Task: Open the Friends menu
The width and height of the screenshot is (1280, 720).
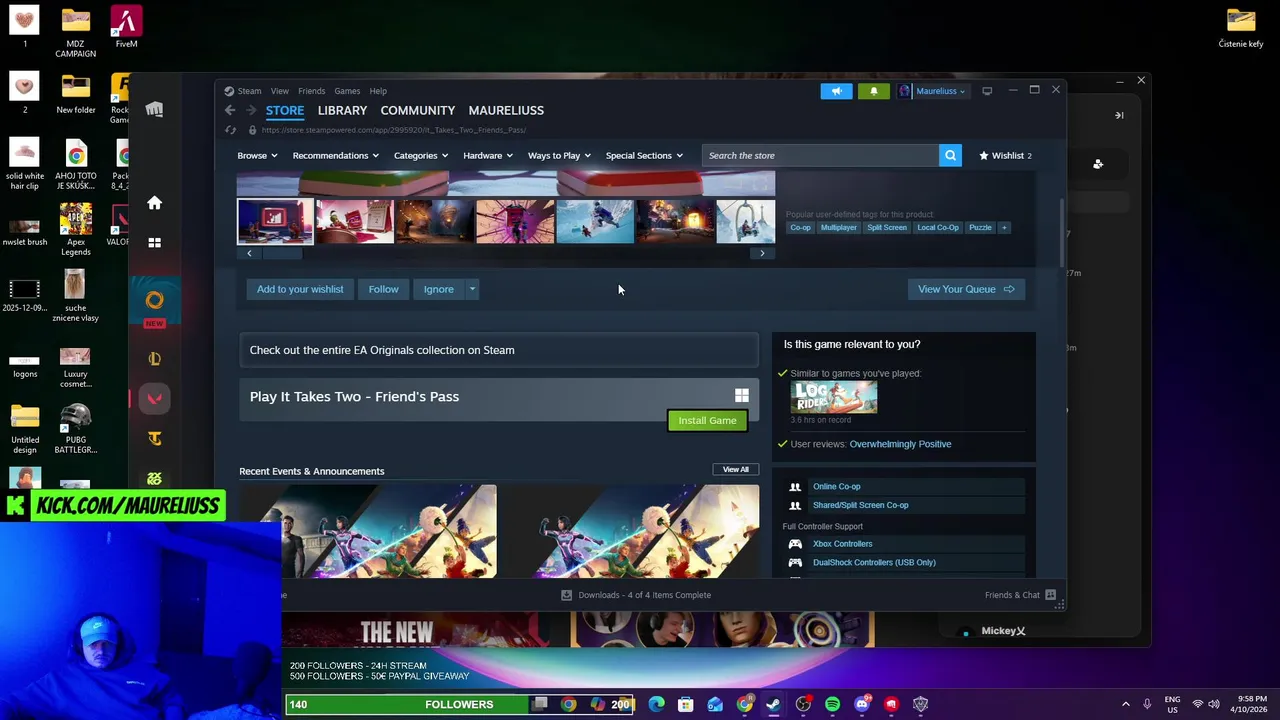Action: pos(311,91)
